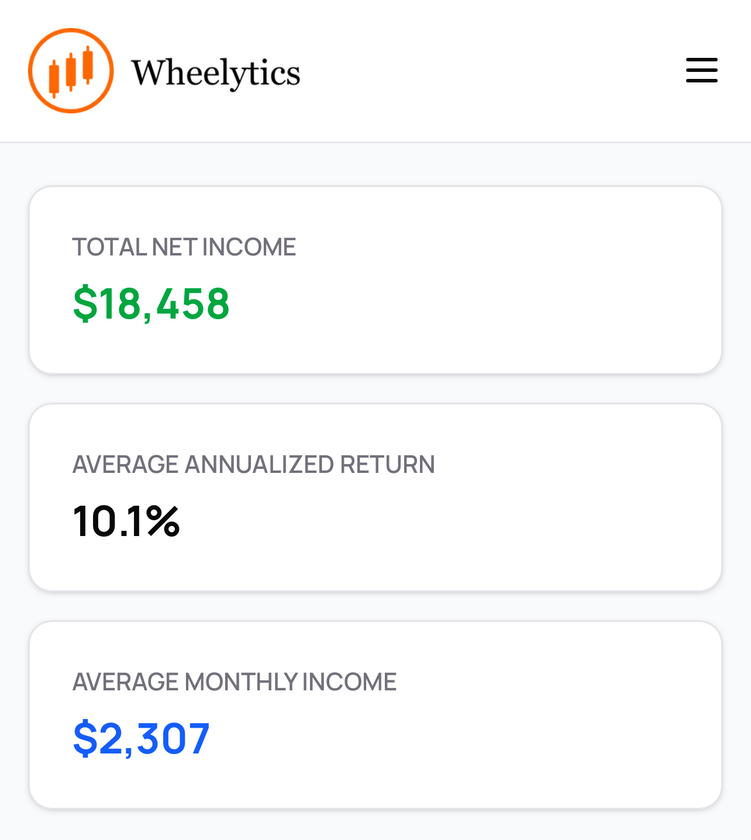Click the green $18,458 value
The width and height of the screenshot is (751, 840).
pyautogui.click(x=151, y=304)
